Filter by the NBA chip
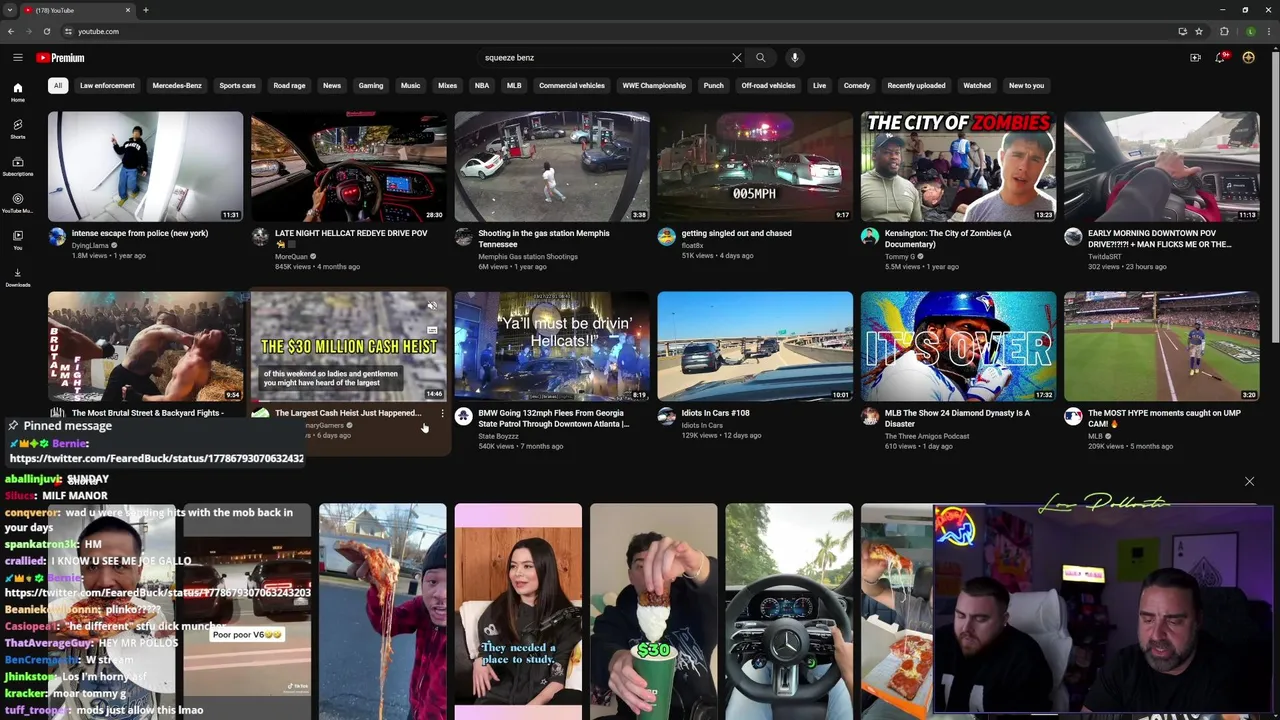The width and height of the screenshot is (1280, 720). pos(482,86)
